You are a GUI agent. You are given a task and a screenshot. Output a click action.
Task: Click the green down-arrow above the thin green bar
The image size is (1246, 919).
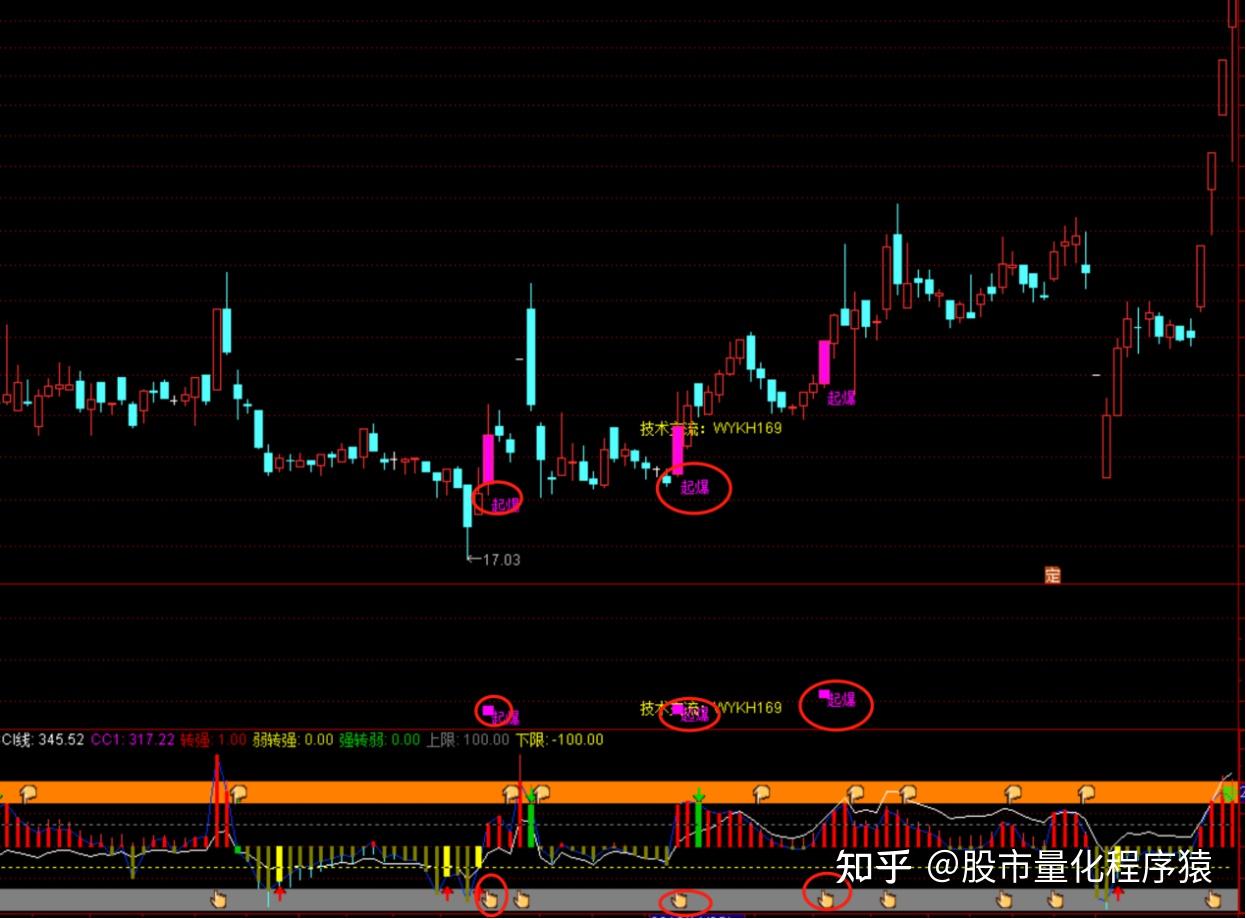[x=698, y=796]
